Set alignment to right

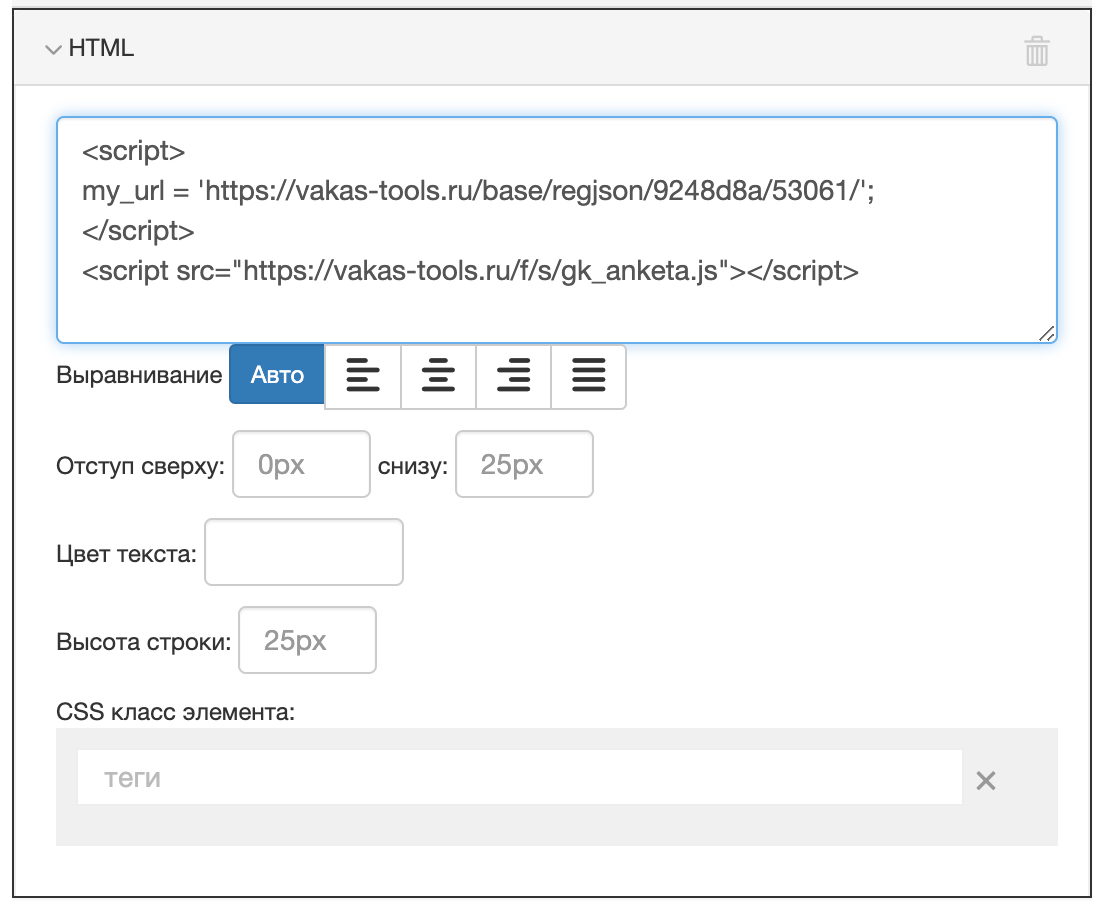point(513,377)
